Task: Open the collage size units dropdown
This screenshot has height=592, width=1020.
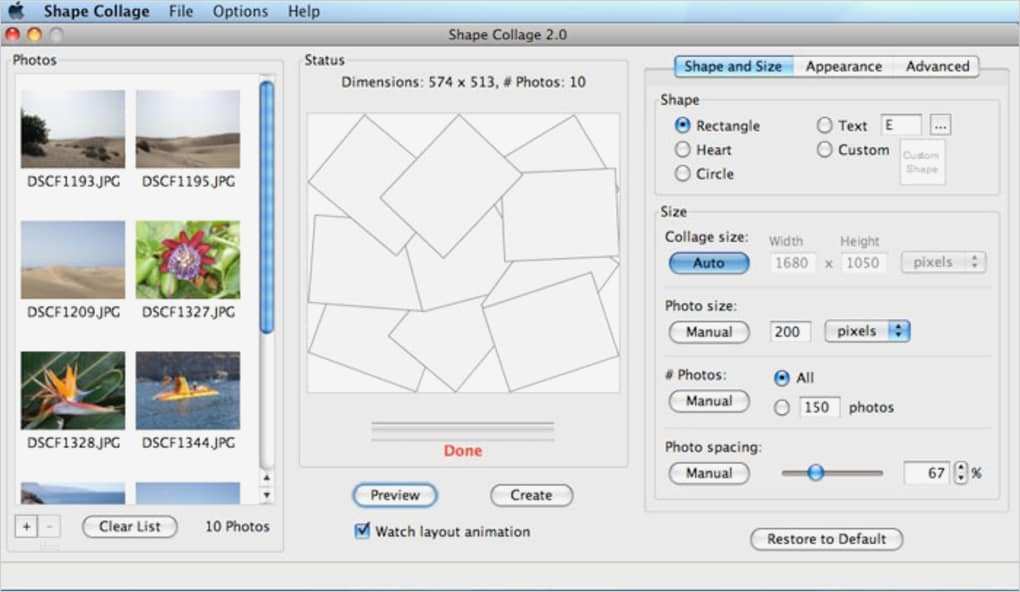Action: click(941, 261)
